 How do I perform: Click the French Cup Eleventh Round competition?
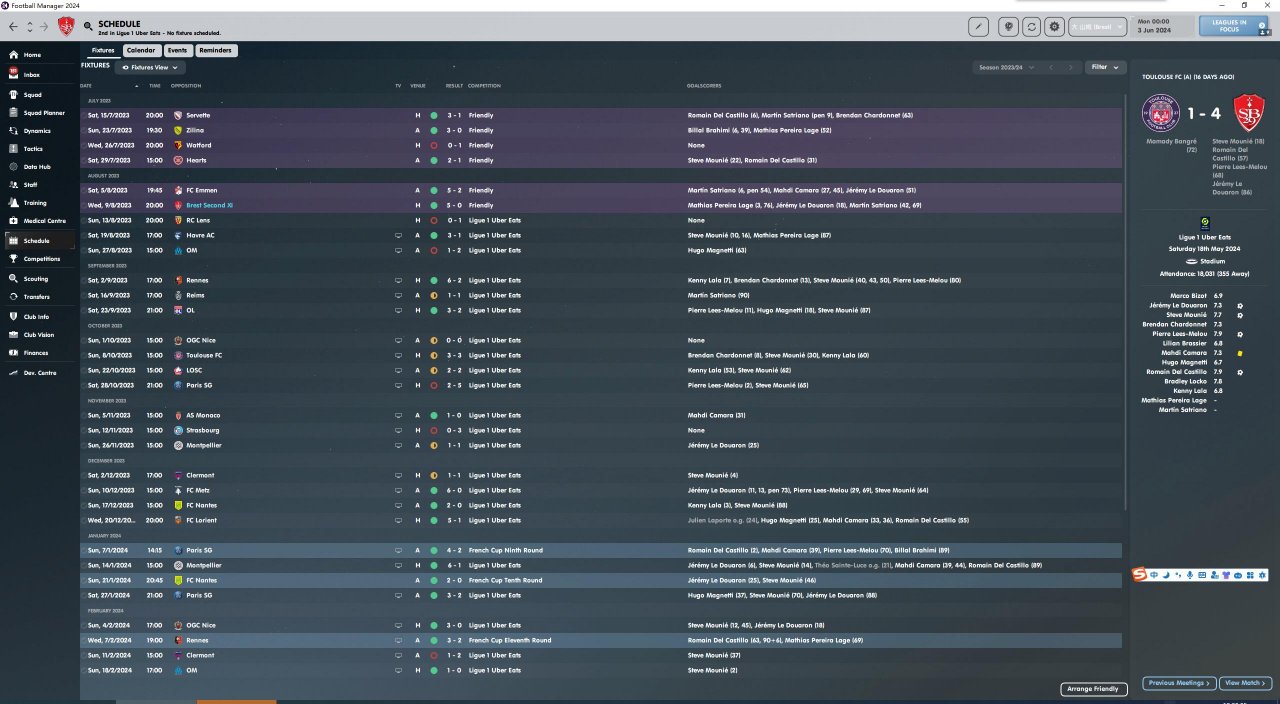(x=509, y=640)
